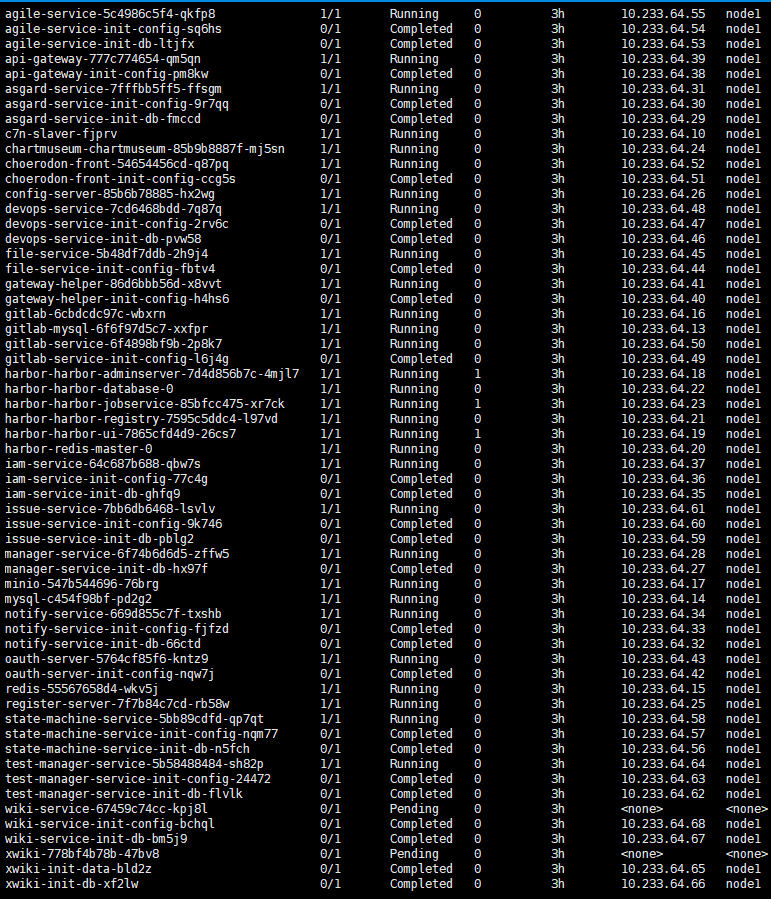Viewport: 771px width, 899px height.
Task: Select harbor-harbor-database-0 pod name
Action: click(89, 389)
